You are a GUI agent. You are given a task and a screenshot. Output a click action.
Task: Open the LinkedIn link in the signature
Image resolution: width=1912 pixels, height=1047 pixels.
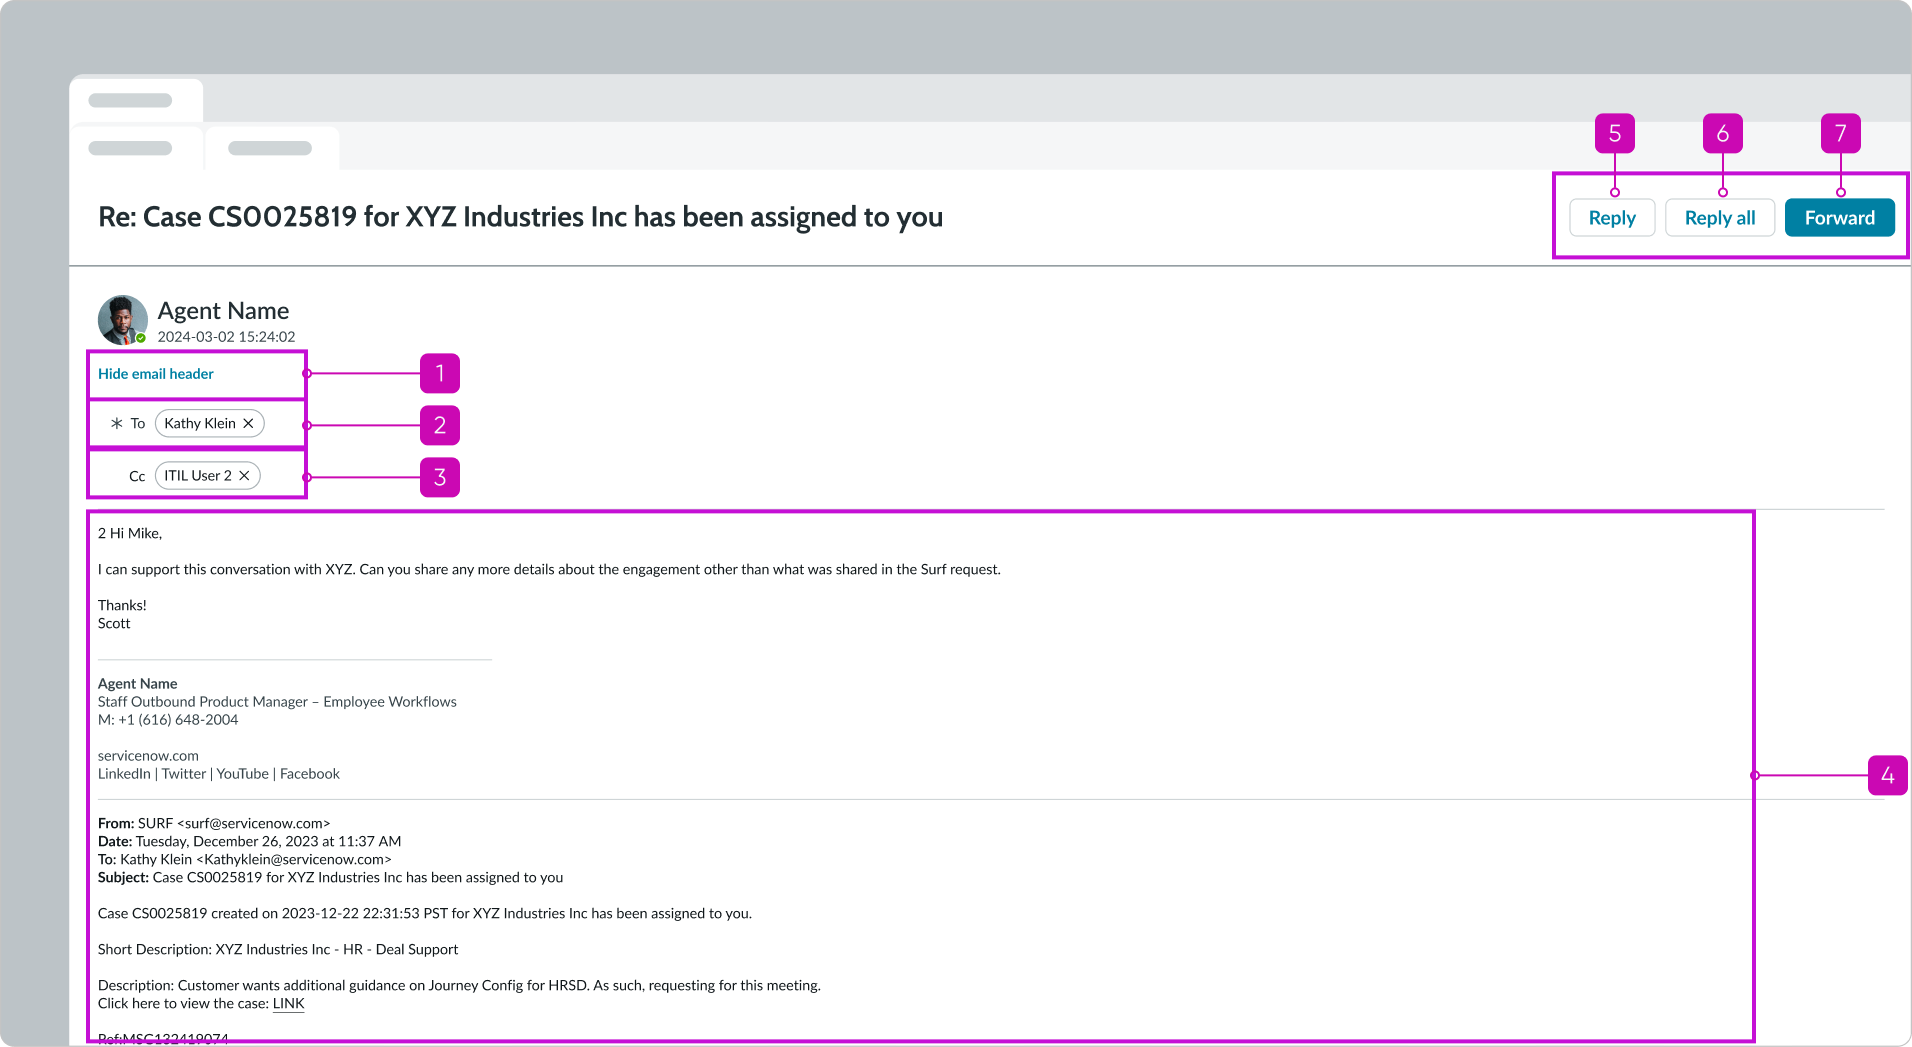pos(123,773)
